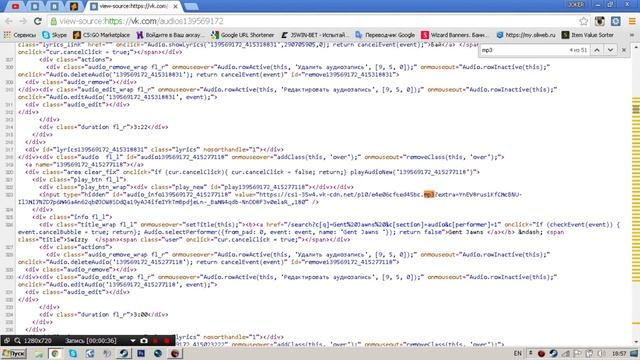Viewport: 640px width, 360px height.
Task: Open the Переводчик Google bookmark
Action: 385,35
